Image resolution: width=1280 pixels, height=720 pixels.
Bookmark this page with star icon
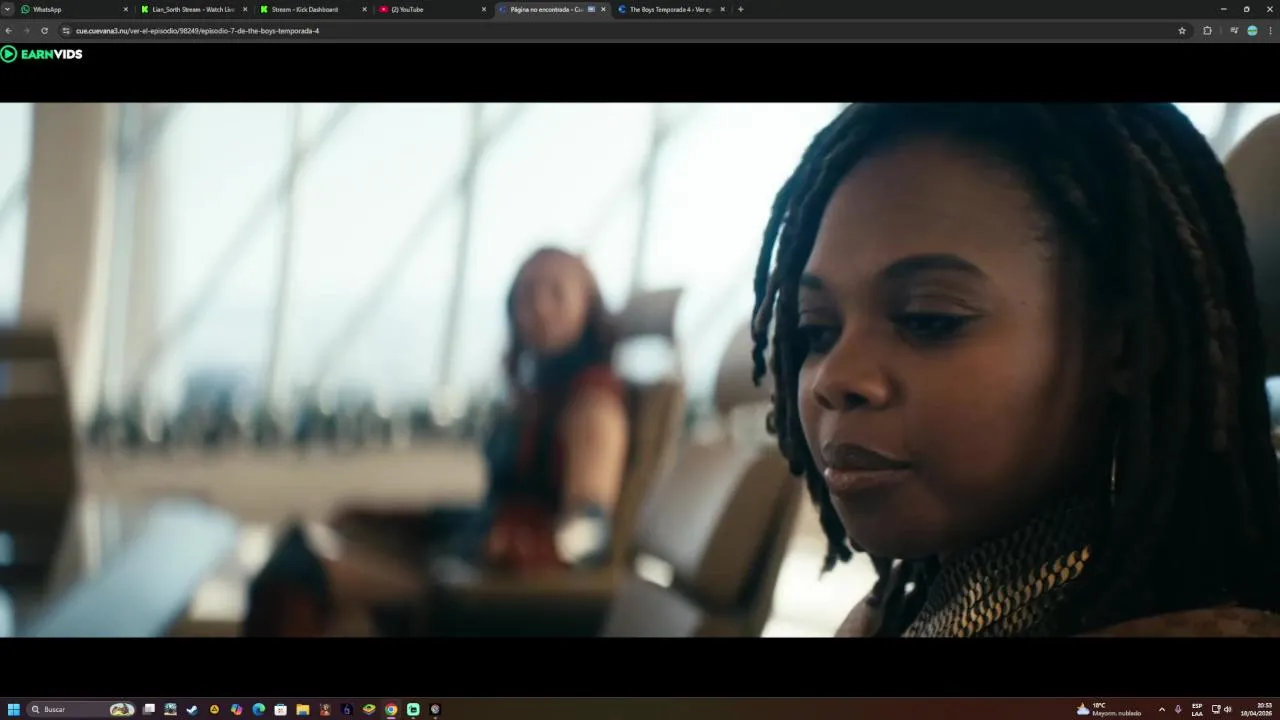[1182, 31]
